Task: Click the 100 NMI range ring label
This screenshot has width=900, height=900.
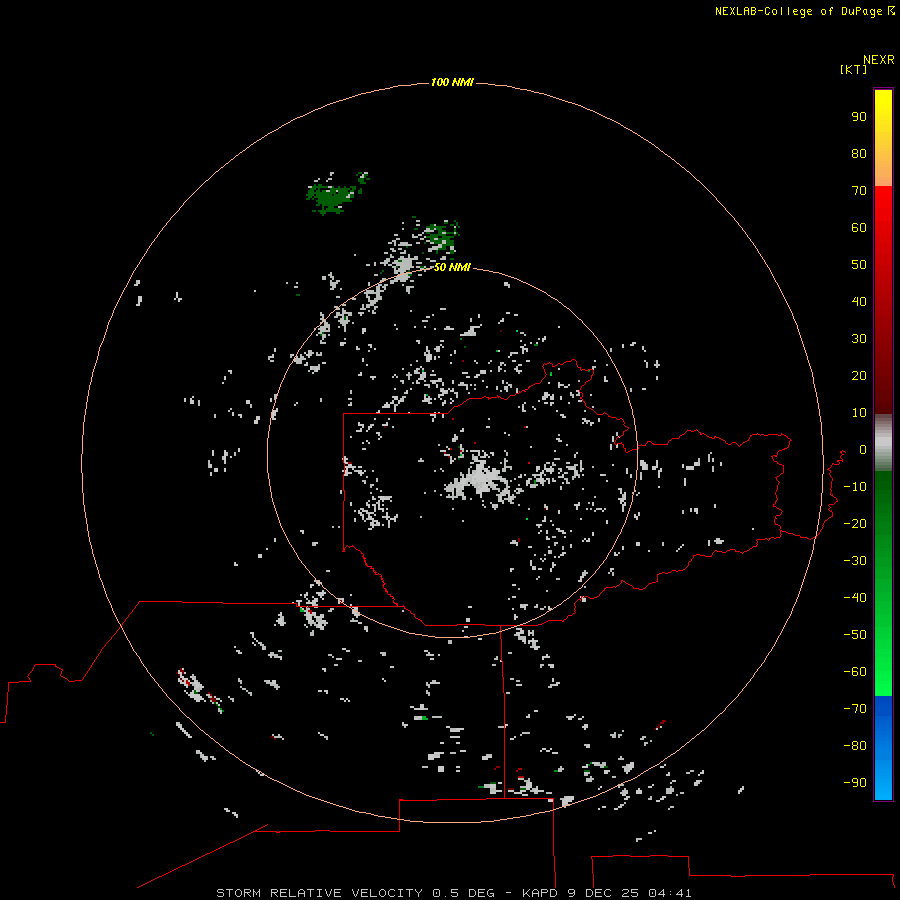Action: coord(452,82)
